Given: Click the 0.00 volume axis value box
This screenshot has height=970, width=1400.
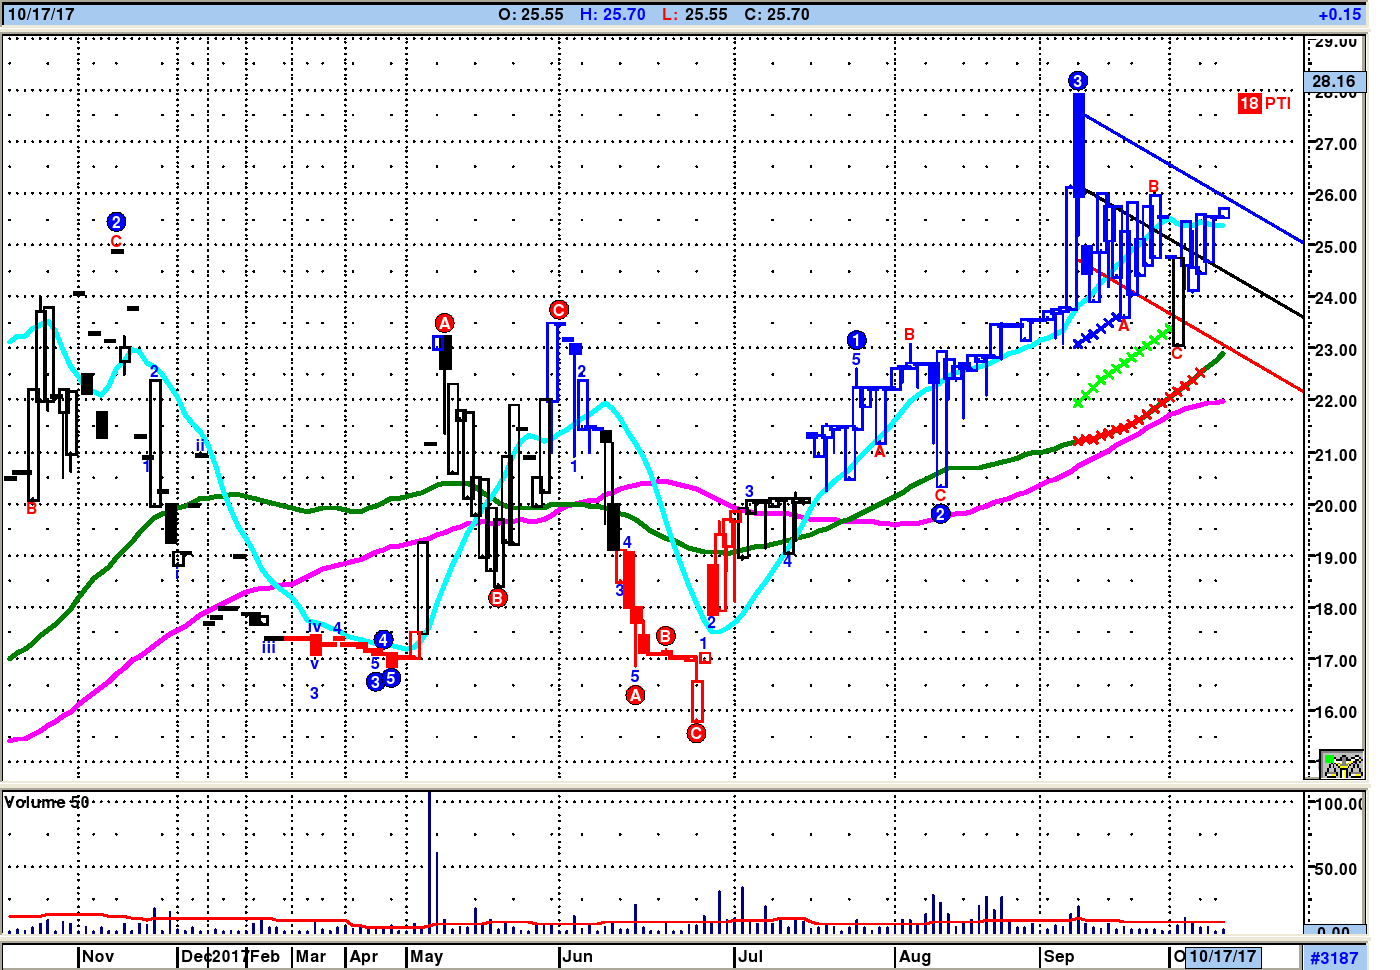Looking at the screenshot, I should coord(1334,931).
